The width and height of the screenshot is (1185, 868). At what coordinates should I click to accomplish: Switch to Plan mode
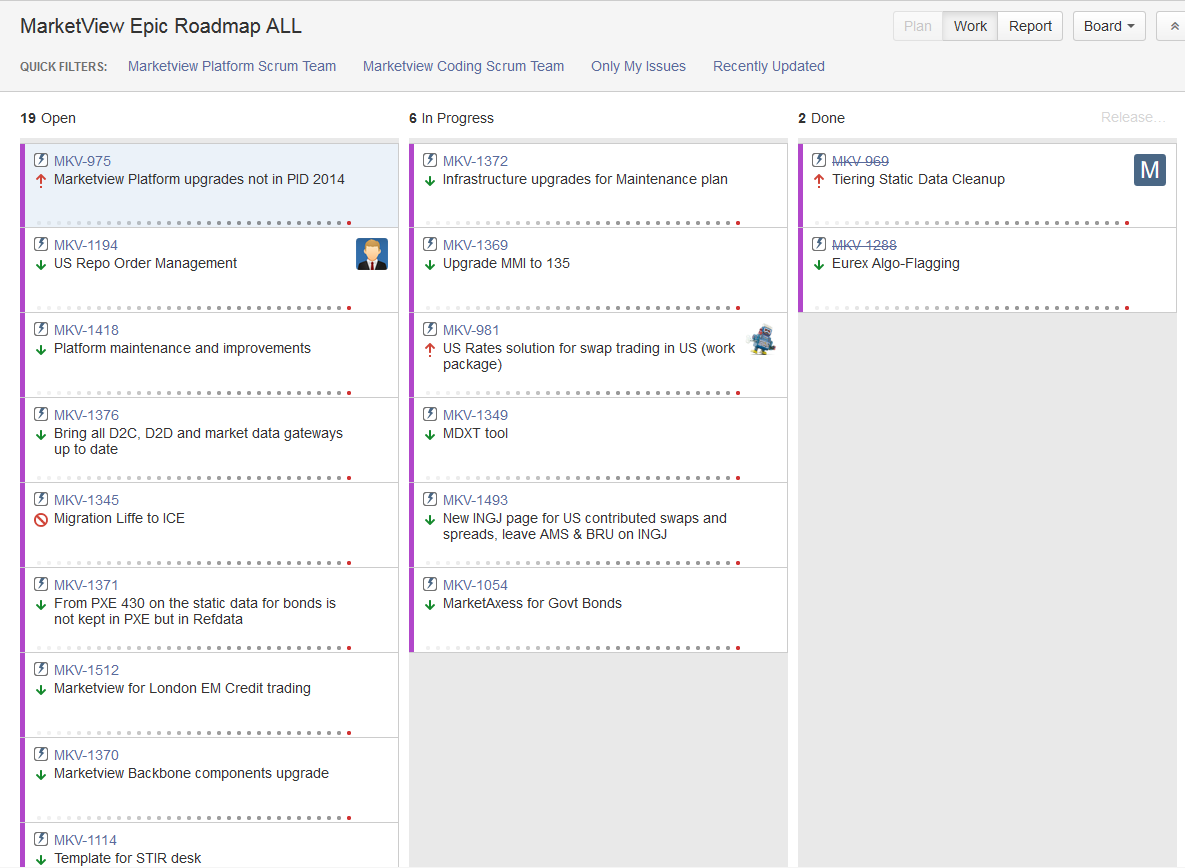point(917,26)
